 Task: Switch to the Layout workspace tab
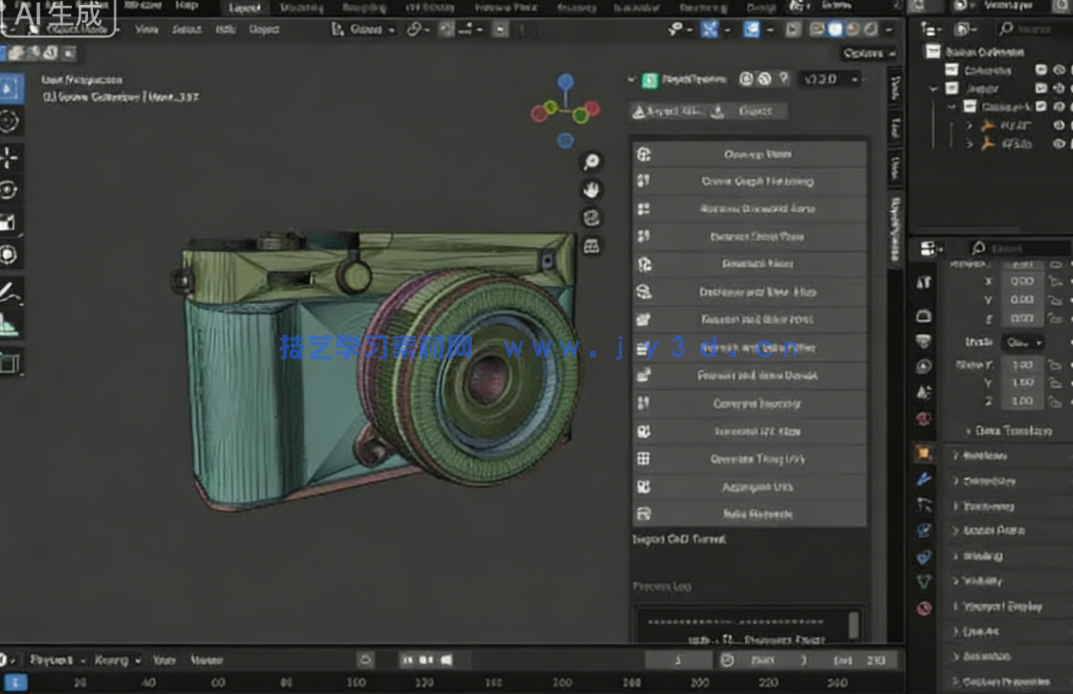tap(243, 8)
